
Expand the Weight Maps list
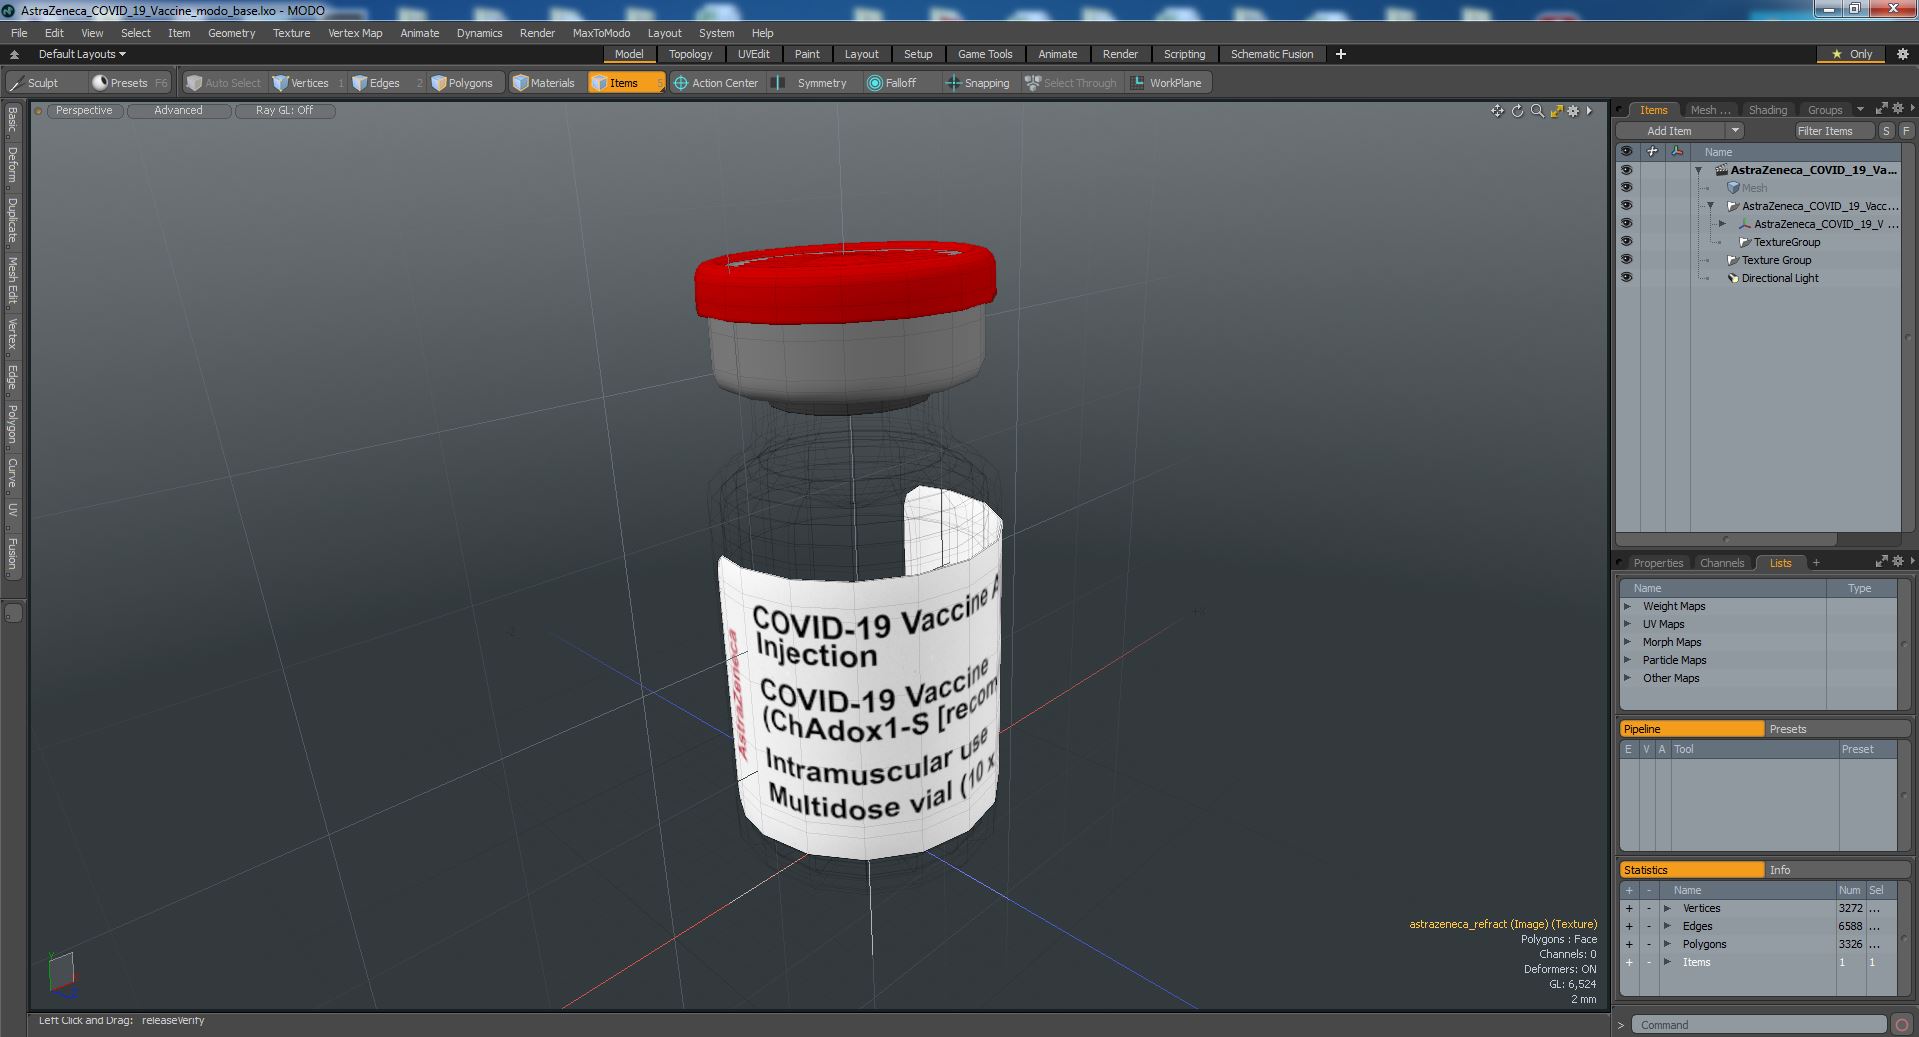(1628, 606)
